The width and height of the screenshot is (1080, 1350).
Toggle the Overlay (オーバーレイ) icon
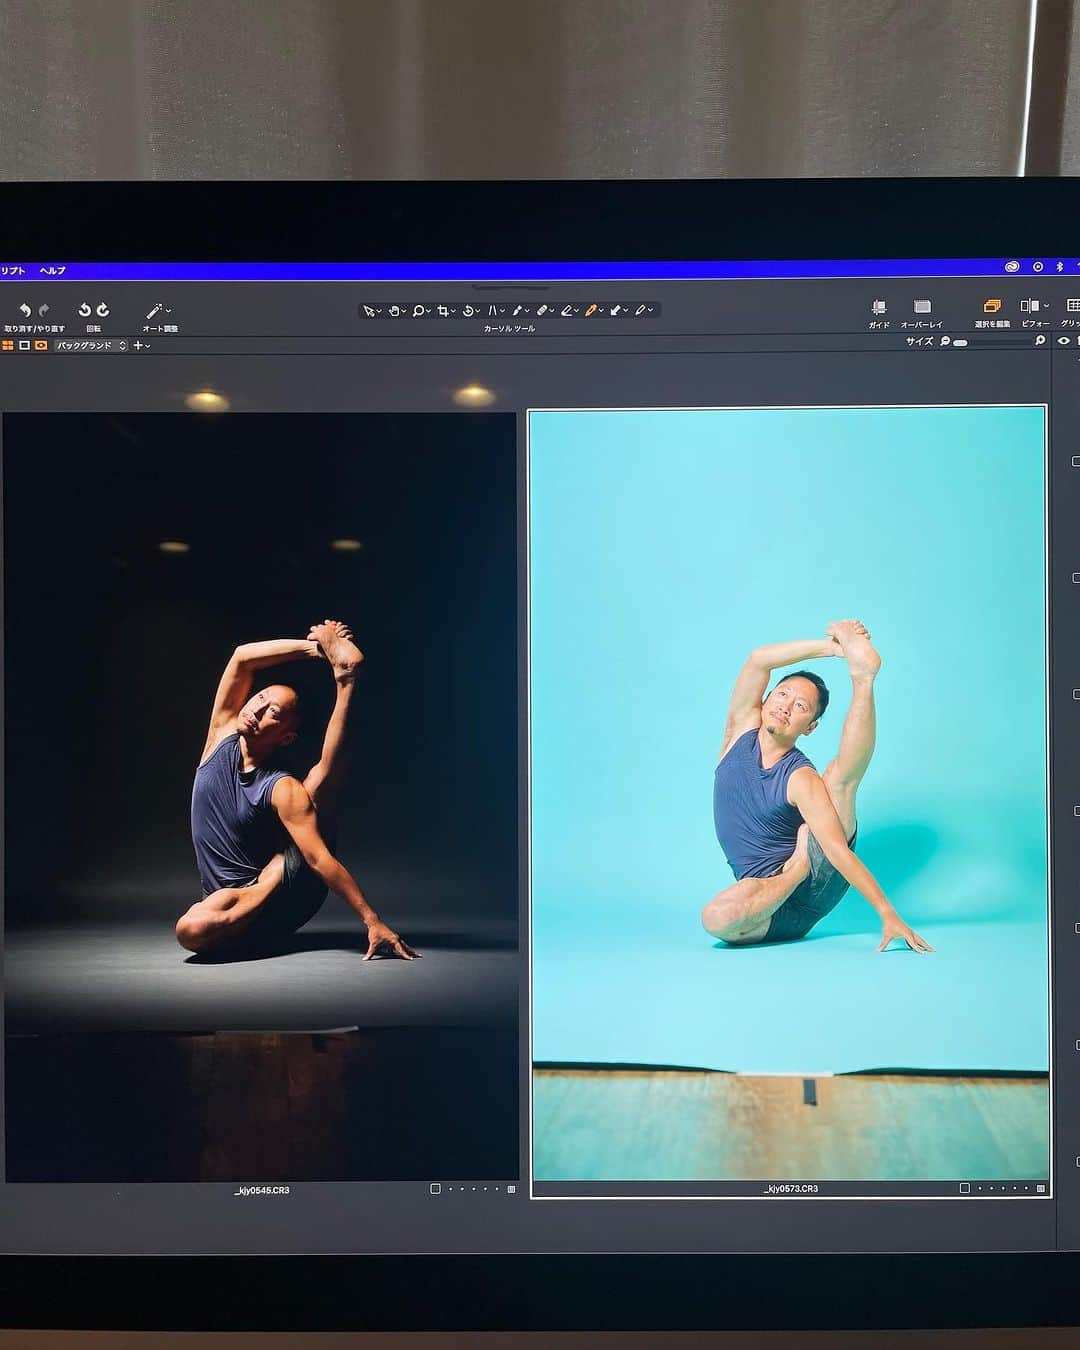pos(922,307)
